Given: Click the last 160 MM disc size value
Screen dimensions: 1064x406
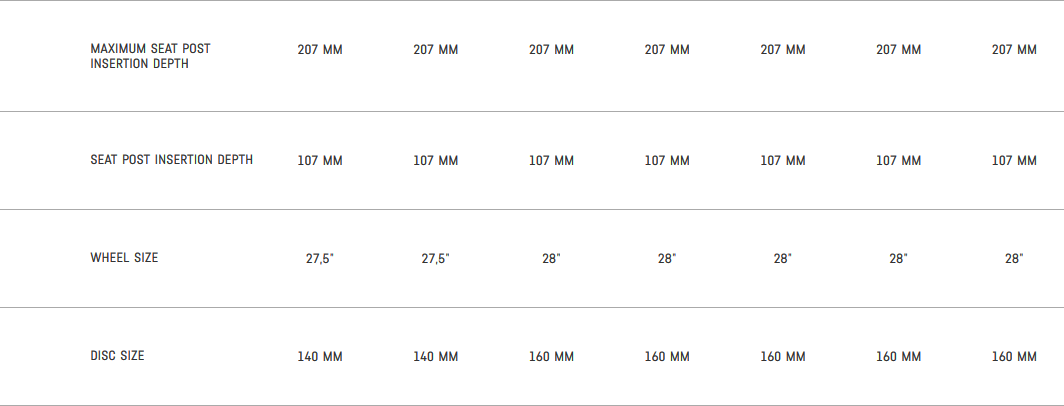Looking at the screenshot, I should 1014,356.
